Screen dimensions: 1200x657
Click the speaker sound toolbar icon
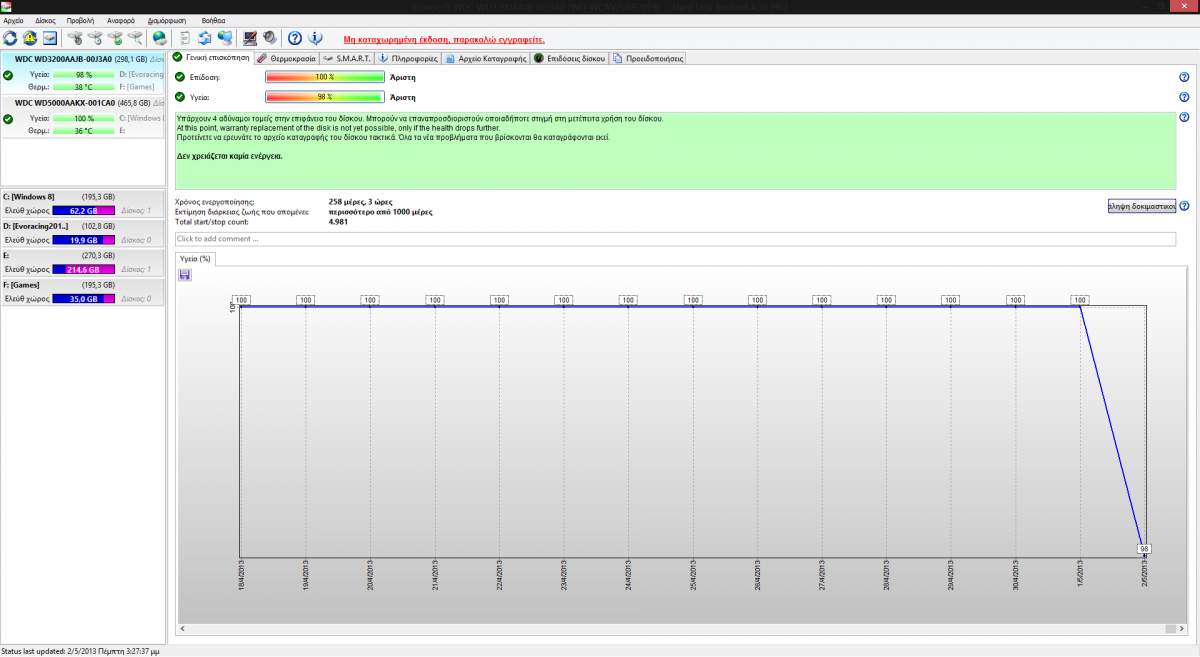270,38
